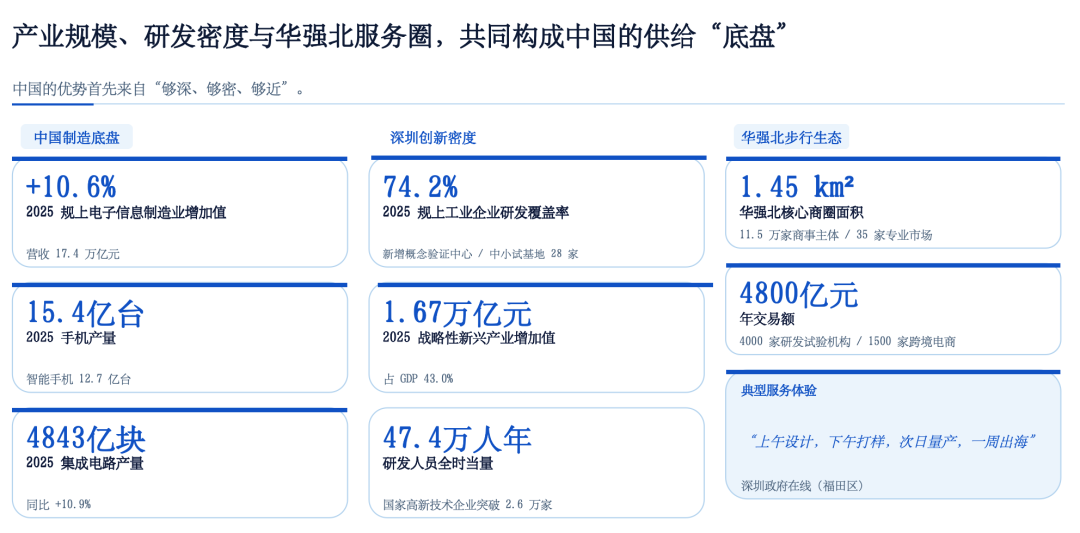Viewport: 1080px width, 533px height.
Task: Click "4000 家研发试验机构 / 1500 家跨境电商" note
Action: [847, 342]
